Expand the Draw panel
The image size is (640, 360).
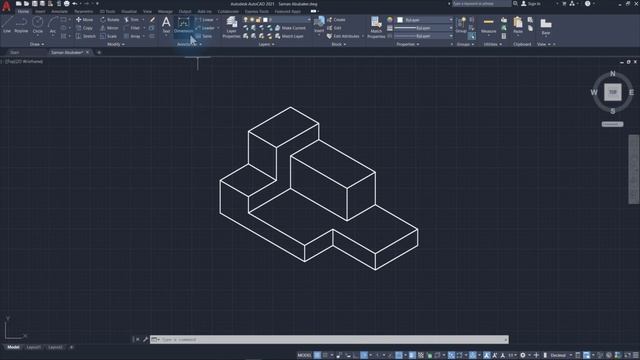37,44
